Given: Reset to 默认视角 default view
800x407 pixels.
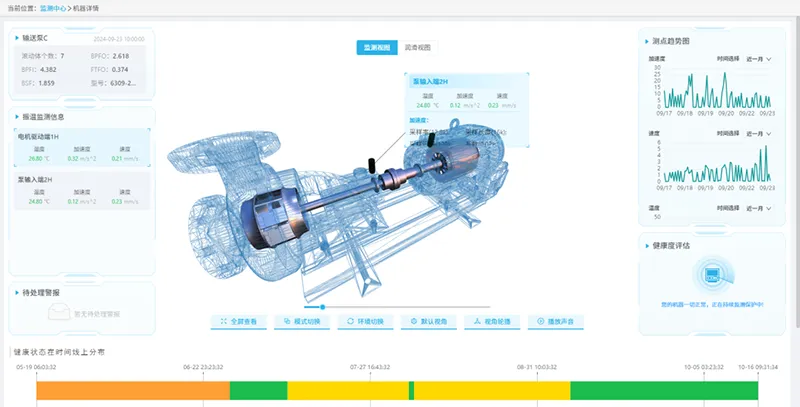Looking at the screenshot, I should (x=429, y=322).
